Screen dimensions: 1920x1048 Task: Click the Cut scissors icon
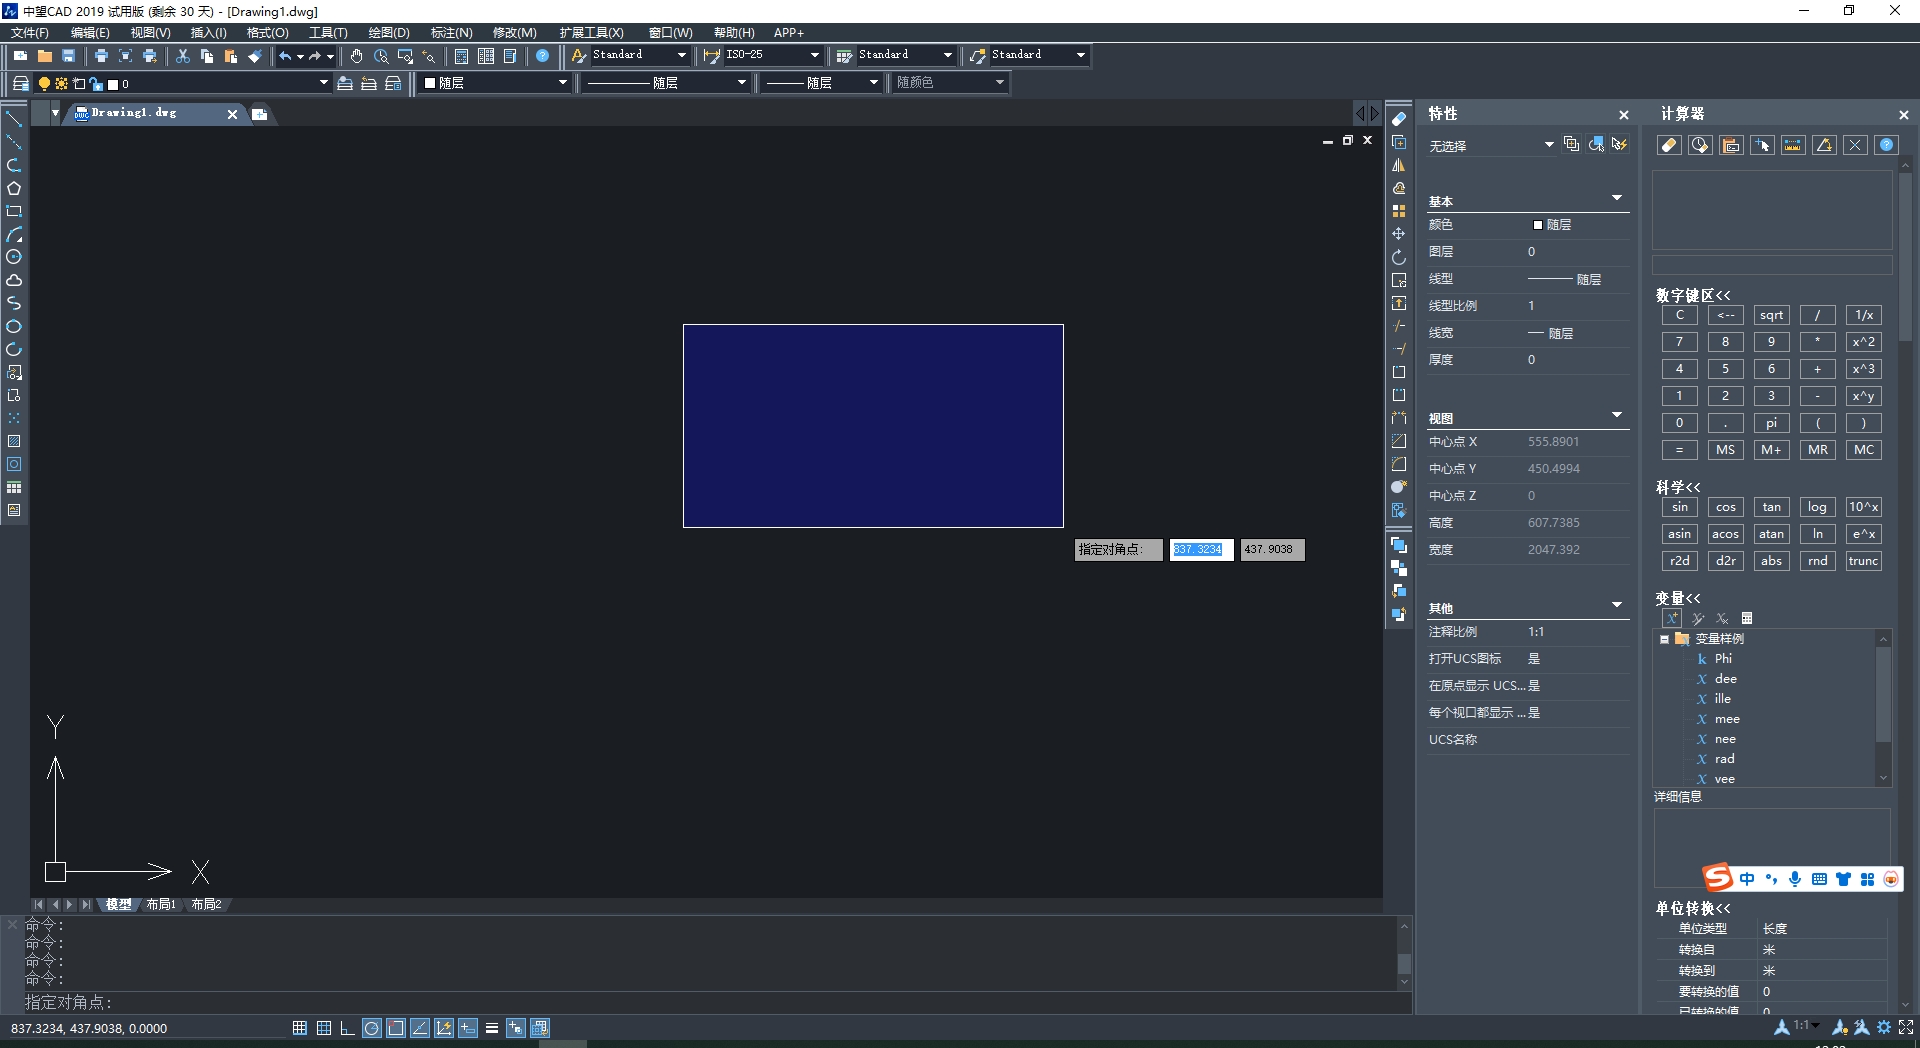[183, 56]
